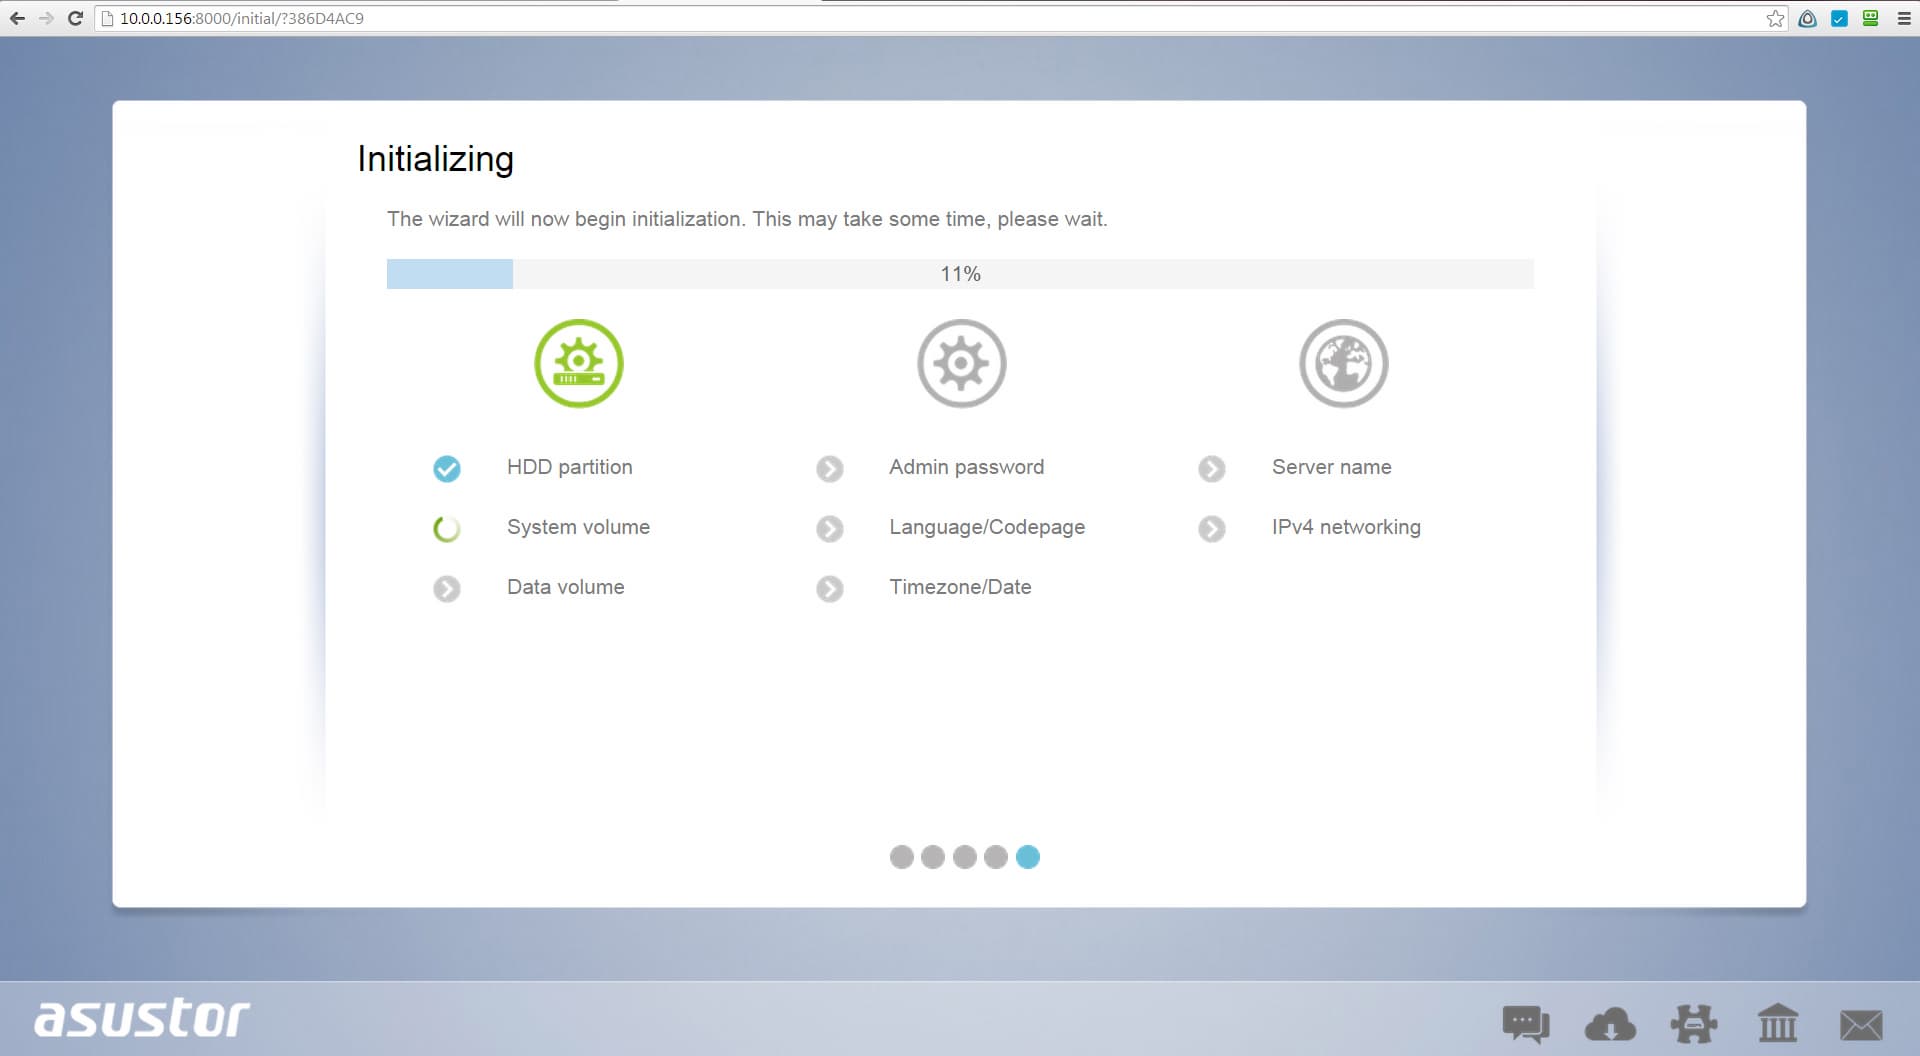Open the chat bubbles feedback icon
1920x1056 pixels.
(x=1526, y=1024)
